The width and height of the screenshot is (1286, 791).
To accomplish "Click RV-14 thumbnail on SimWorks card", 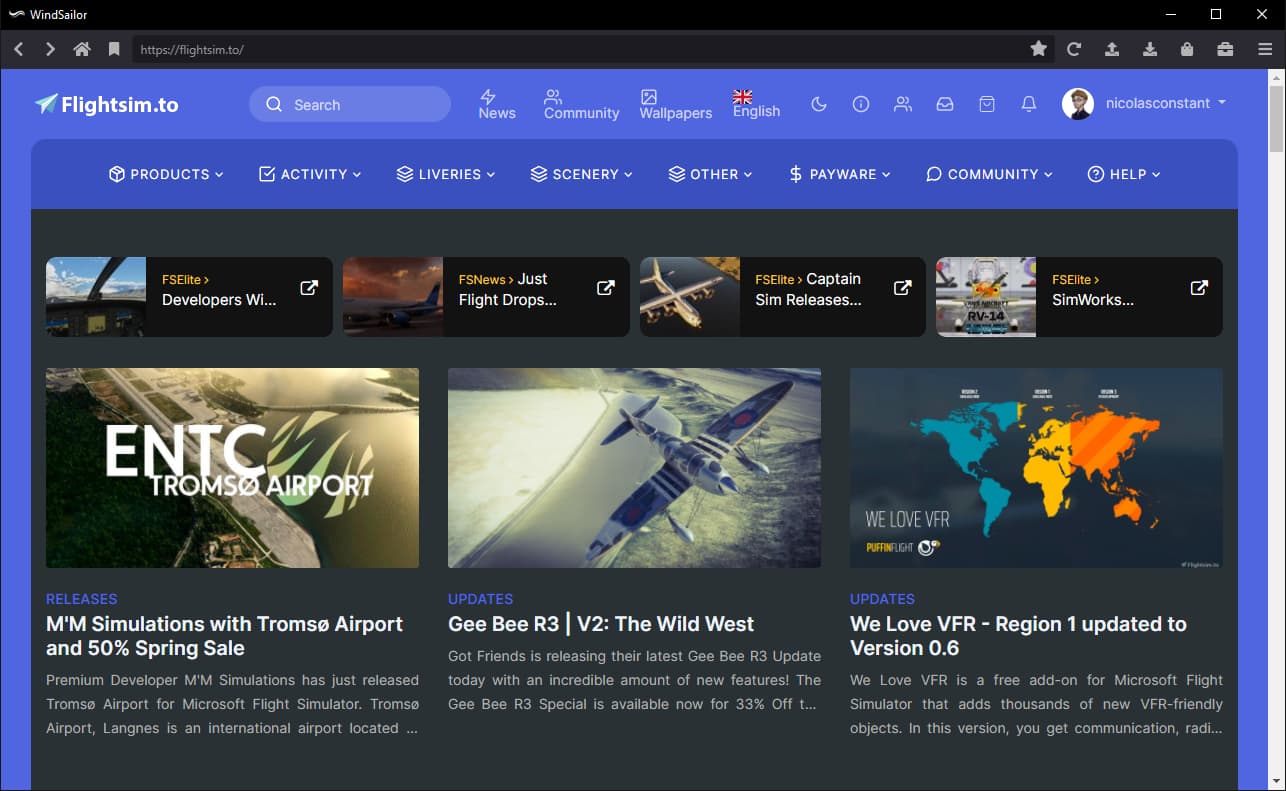I will click(986, 297).
